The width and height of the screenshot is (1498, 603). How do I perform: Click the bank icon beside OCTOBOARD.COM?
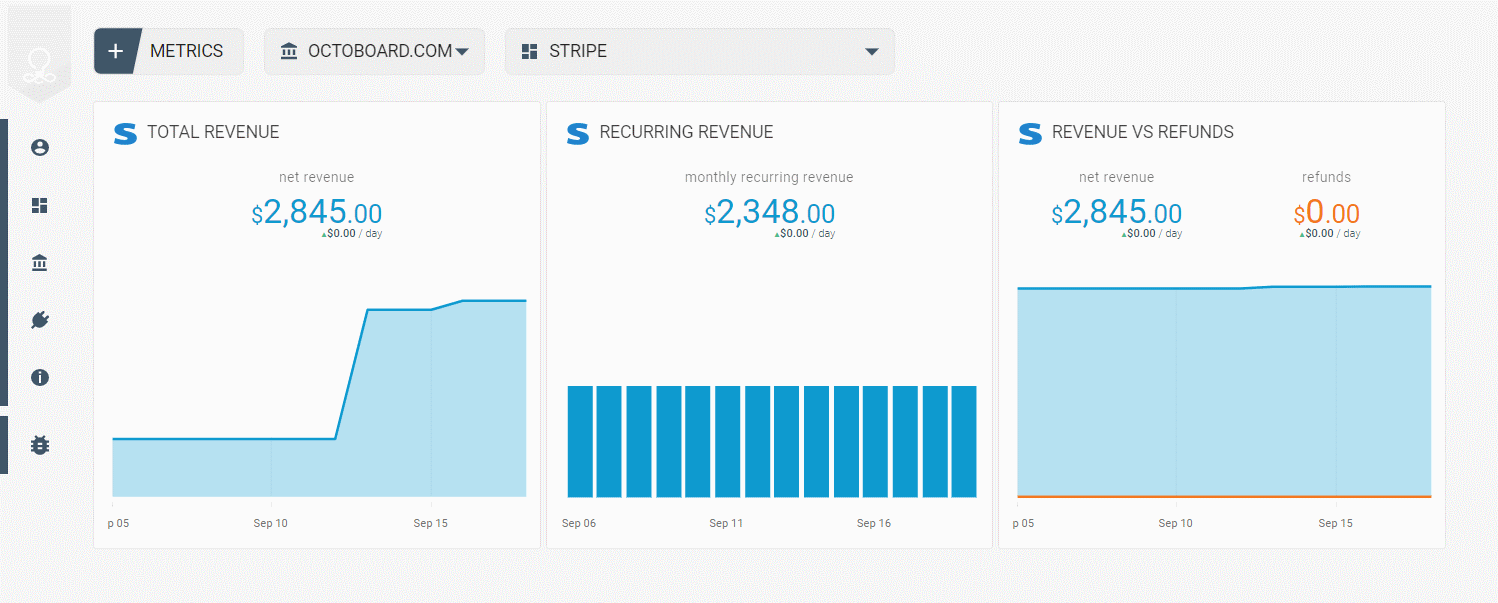pos(289,51)
